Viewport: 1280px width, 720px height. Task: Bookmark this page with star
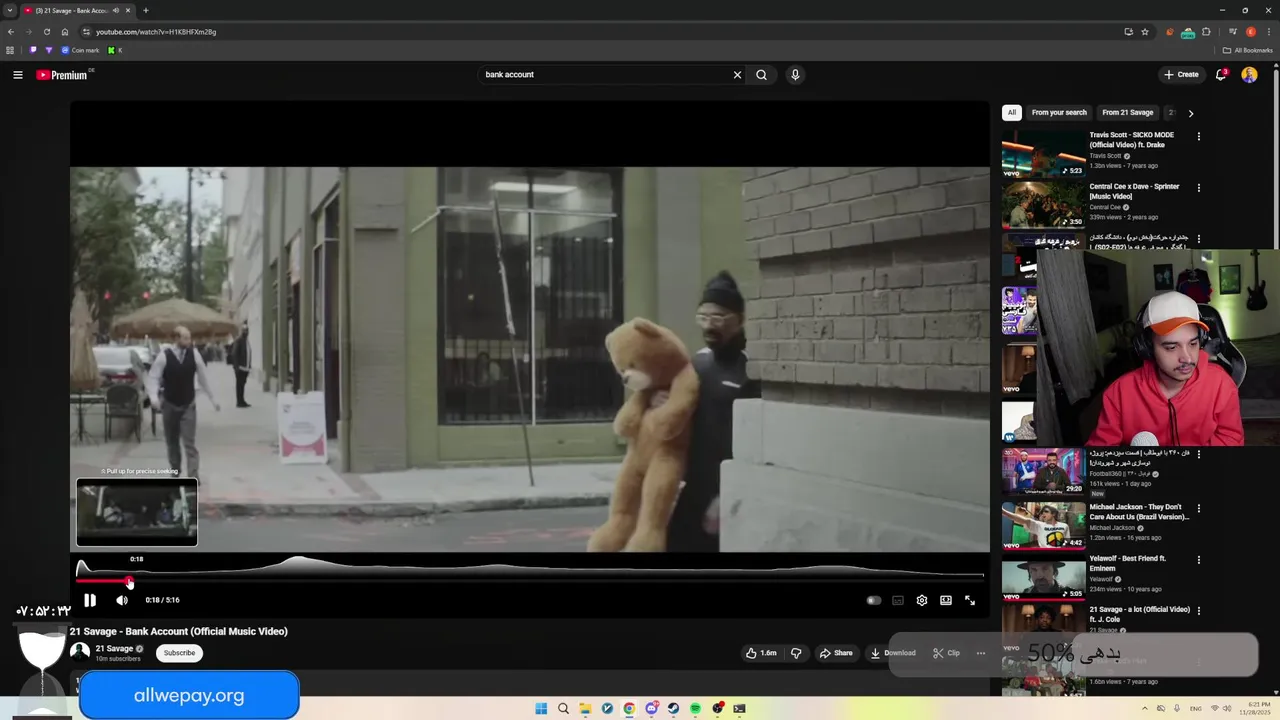tap(1145, 32)
